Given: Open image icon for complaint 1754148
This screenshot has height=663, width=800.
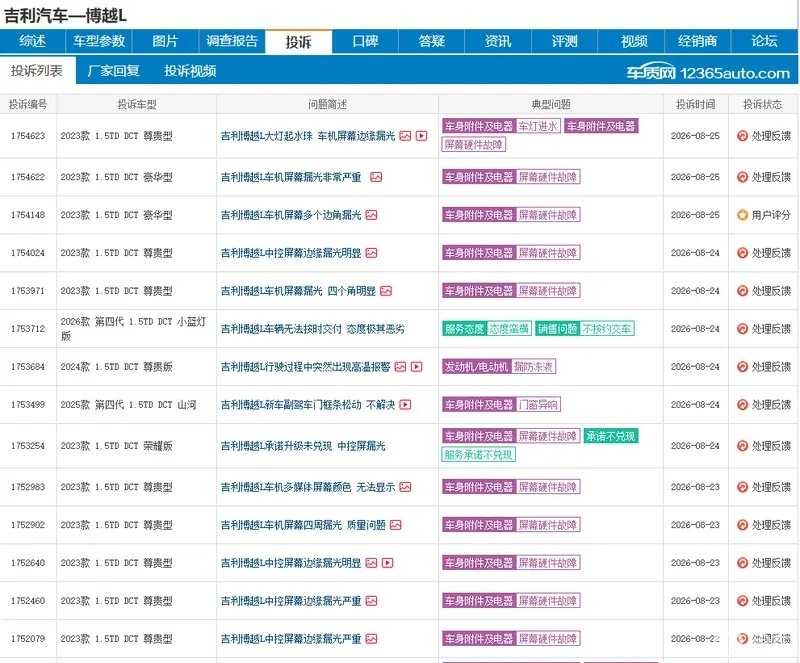Looking at the screenshot, I should (x=371, y=215).
